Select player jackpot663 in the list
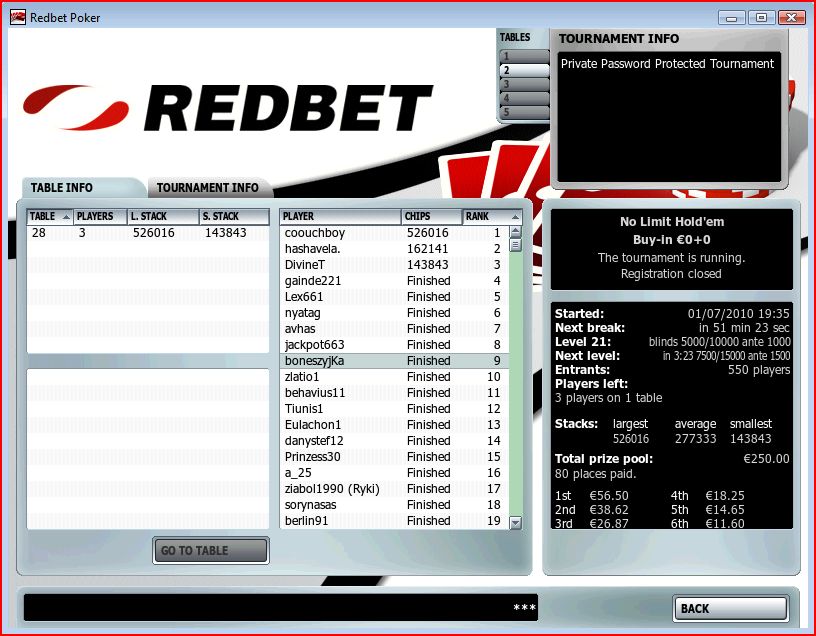This screenshot has width=816, height=636. tap(394, 345)
